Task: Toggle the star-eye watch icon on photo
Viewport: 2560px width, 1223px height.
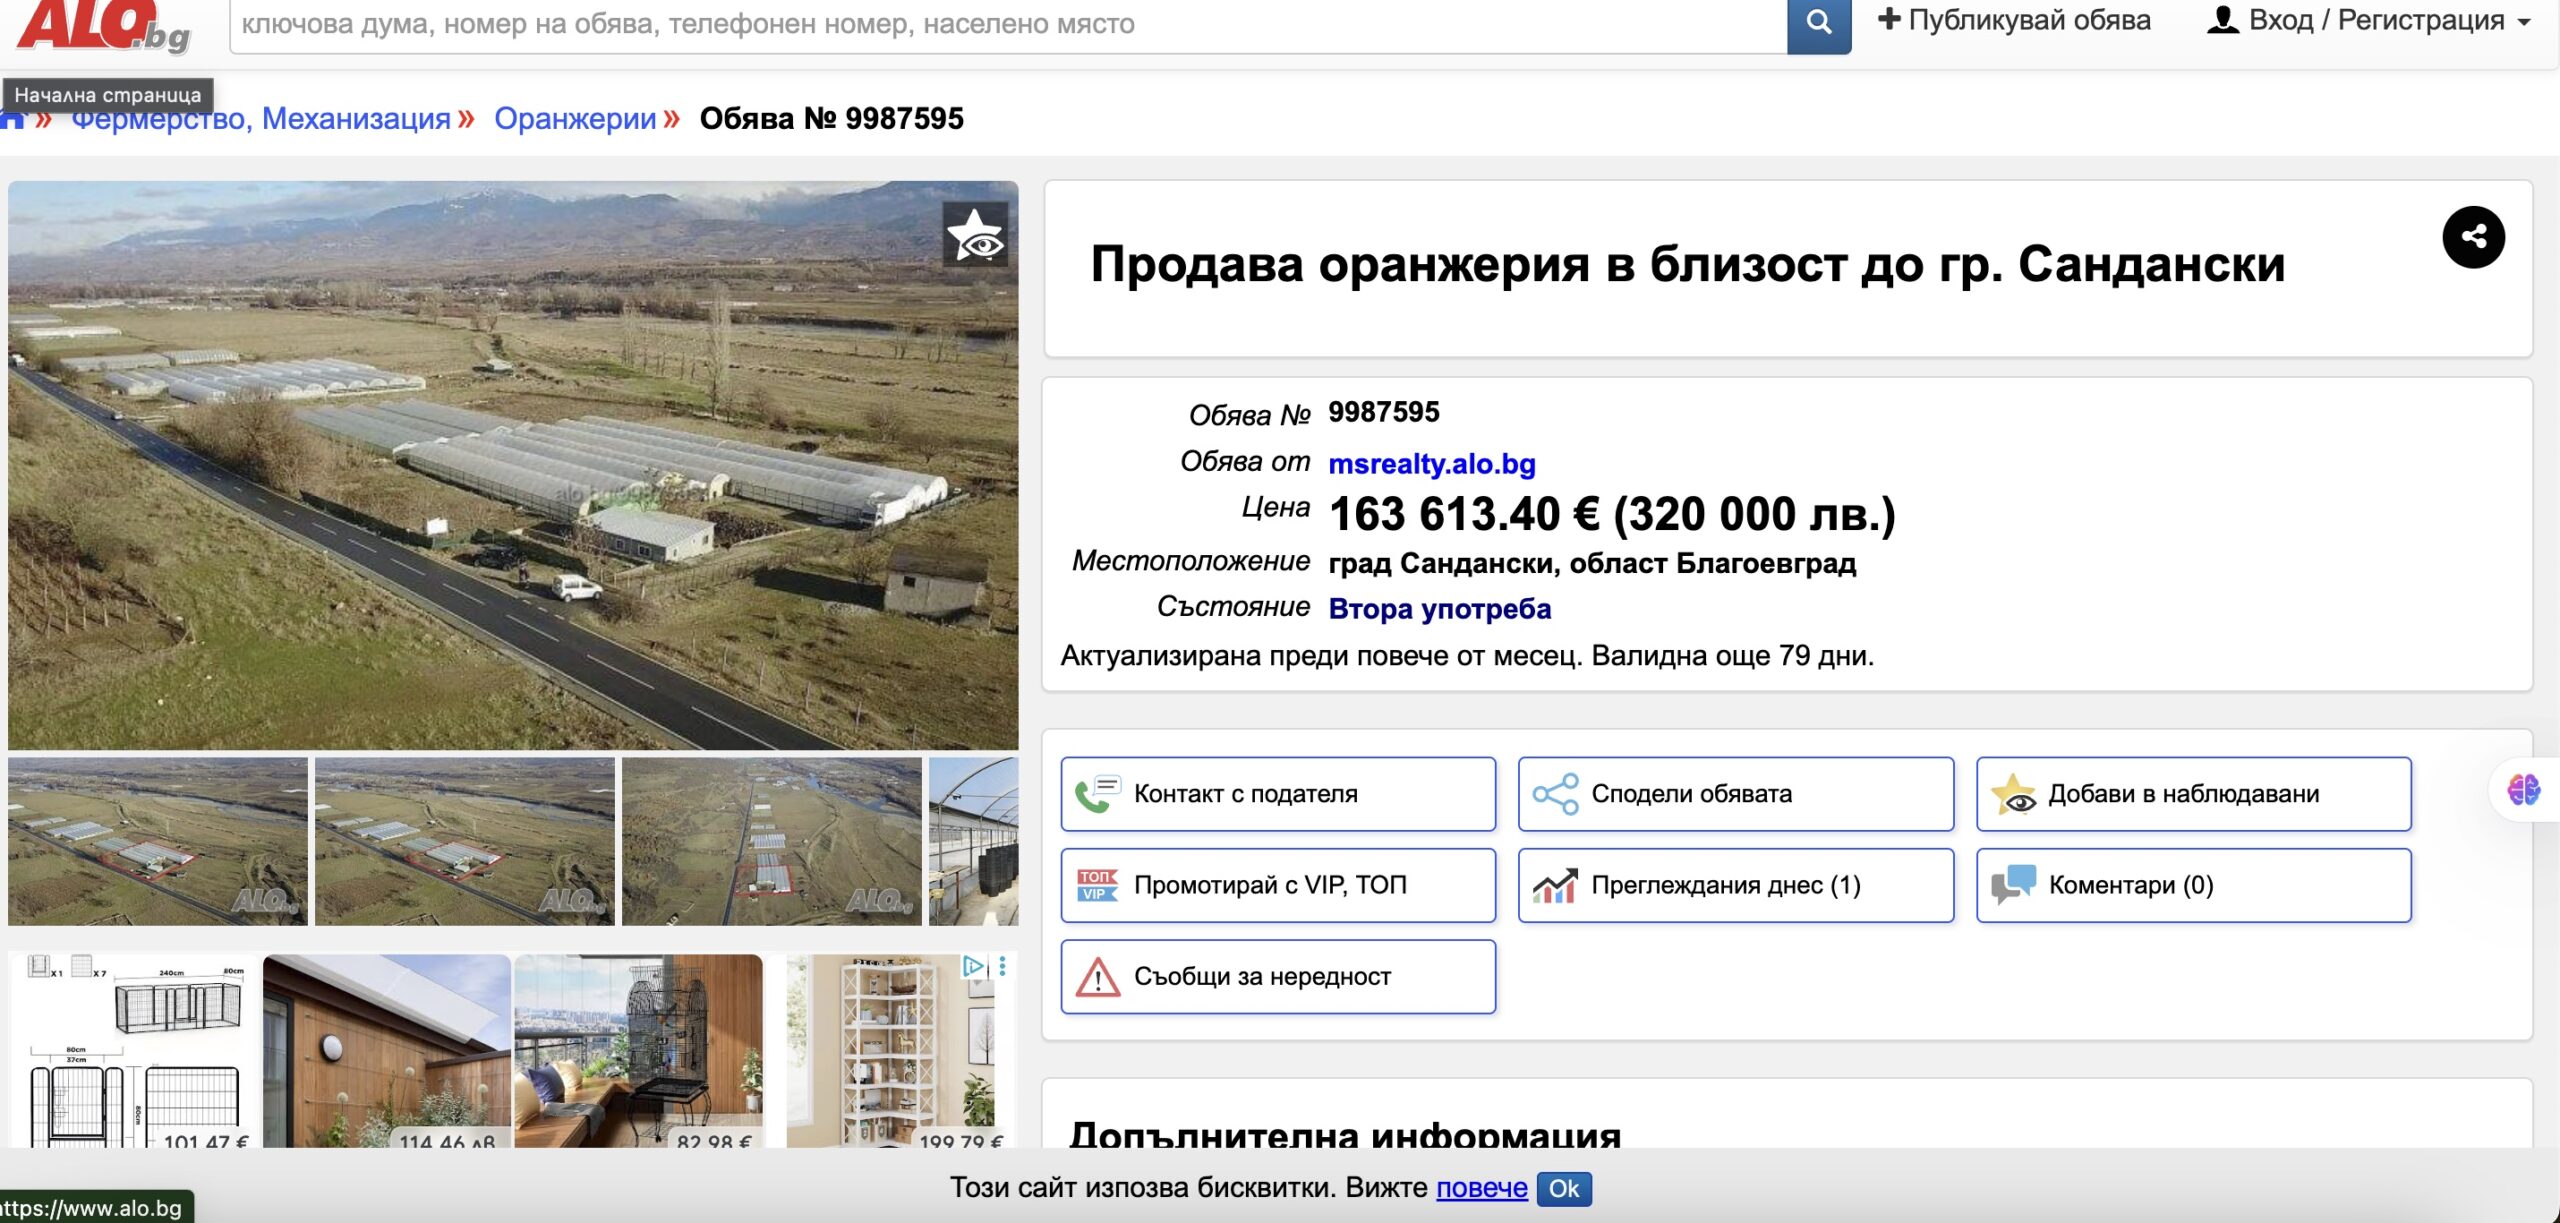Action: coord(975,236)
